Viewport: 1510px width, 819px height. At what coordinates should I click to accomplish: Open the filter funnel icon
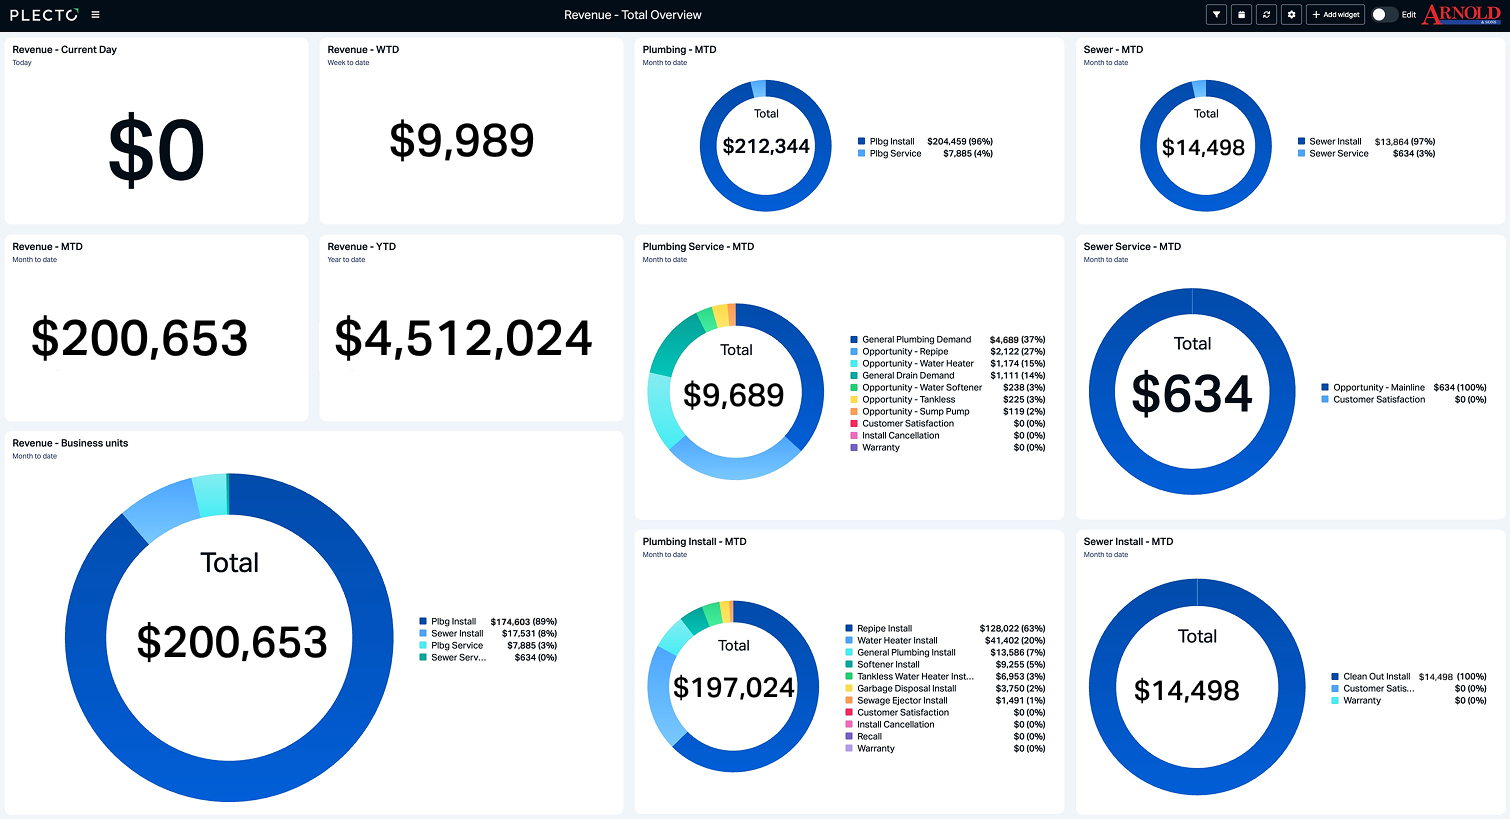click(x=1216, y=15)
